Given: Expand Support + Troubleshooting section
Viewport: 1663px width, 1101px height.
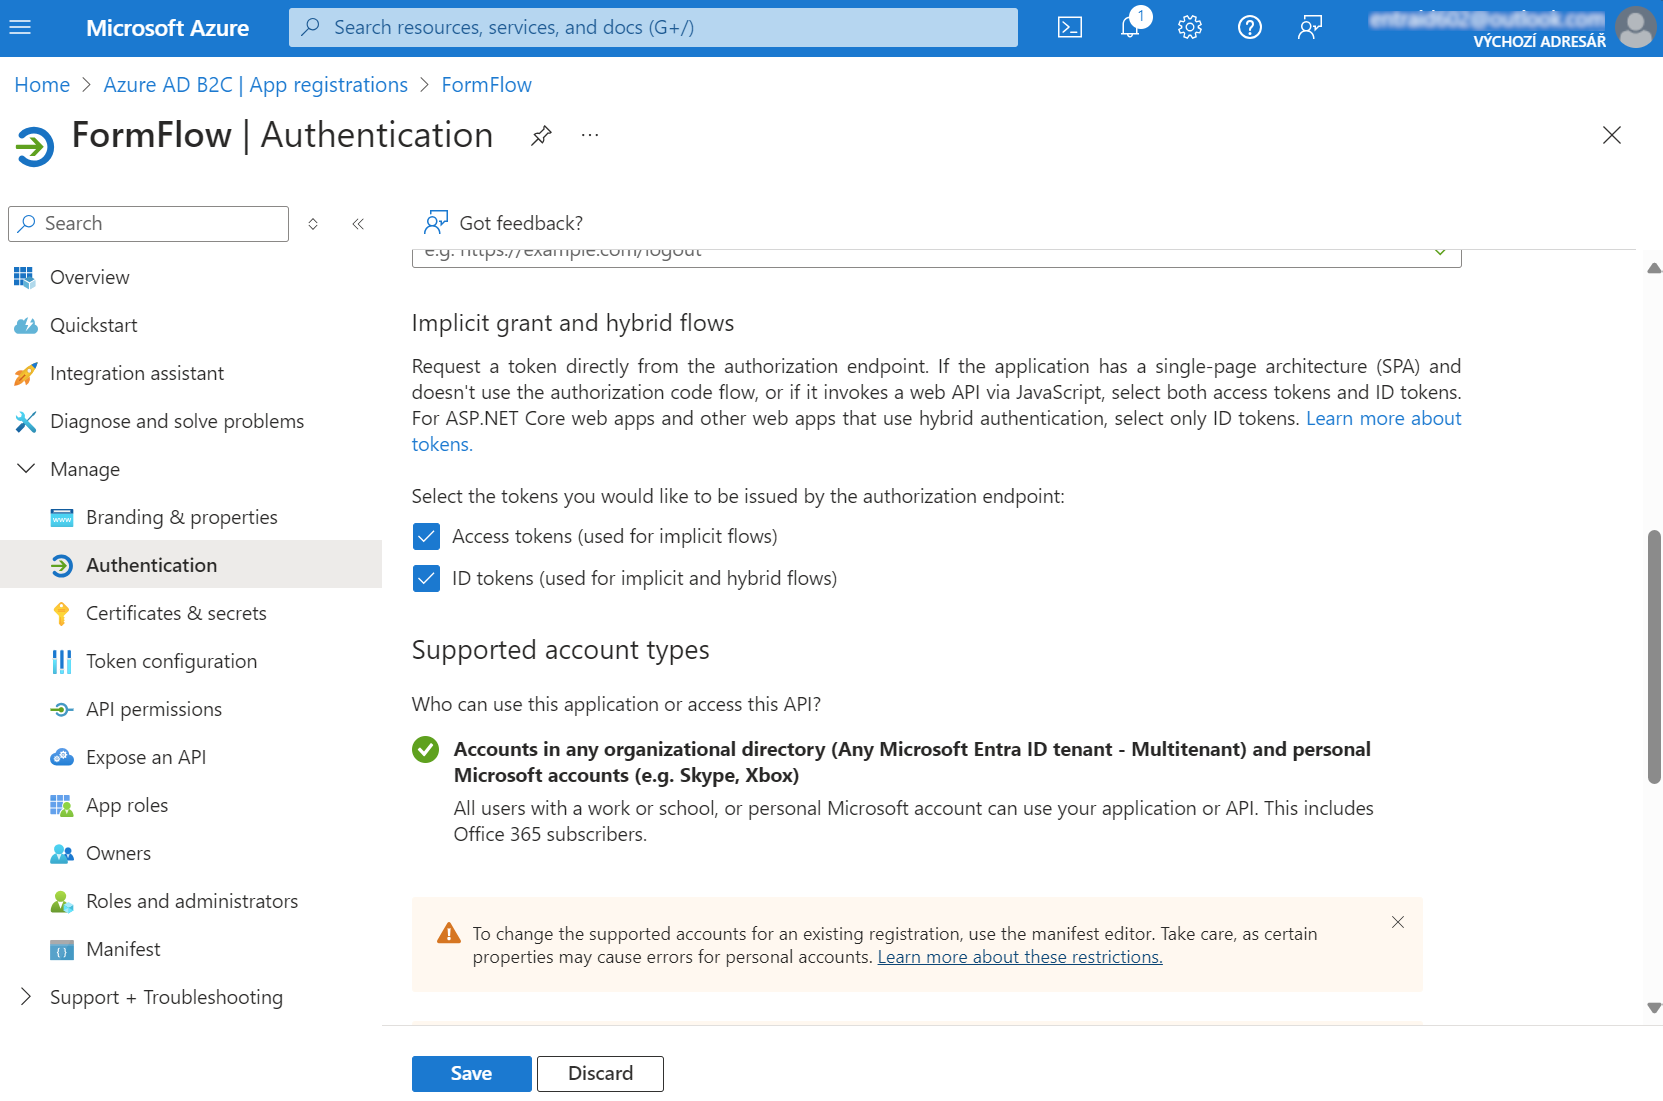Looking at the screenshot, I should (x=27, y=997).
